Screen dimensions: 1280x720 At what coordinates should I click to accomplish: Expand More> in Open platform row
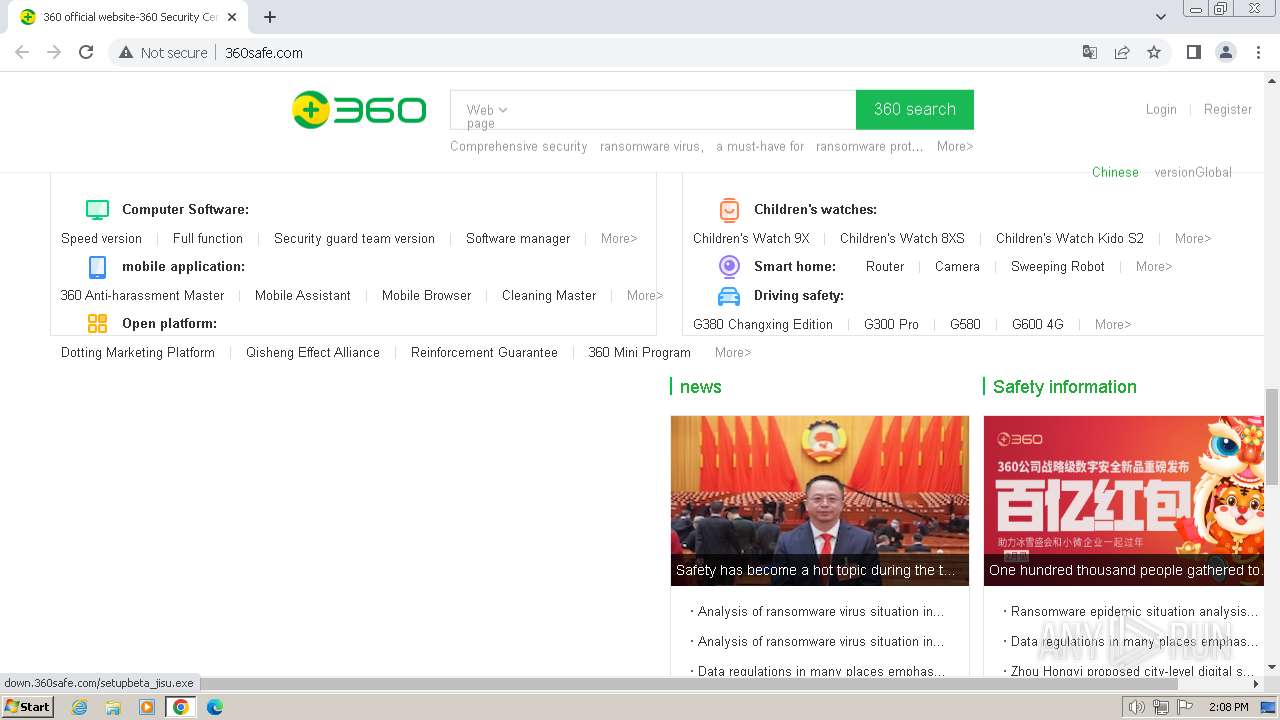[733, 352]
